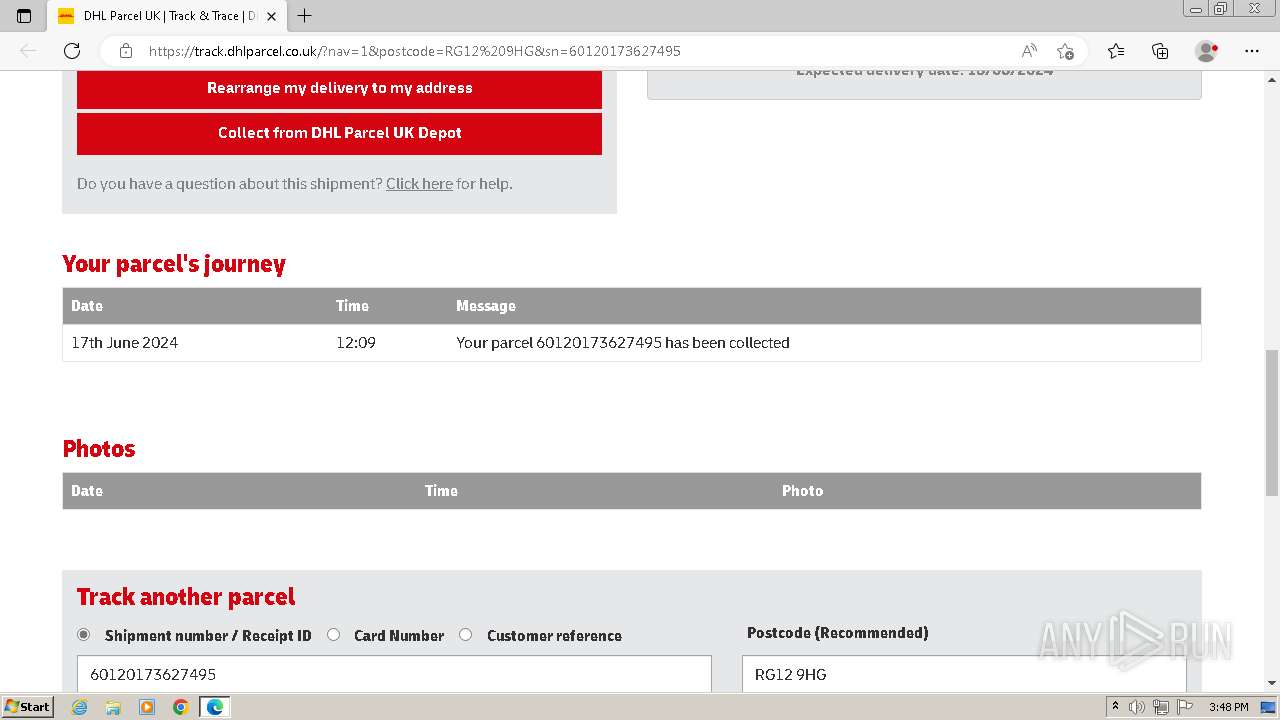
Task: Launch Internet Explorer from taskbar
Action: point(80,707)
